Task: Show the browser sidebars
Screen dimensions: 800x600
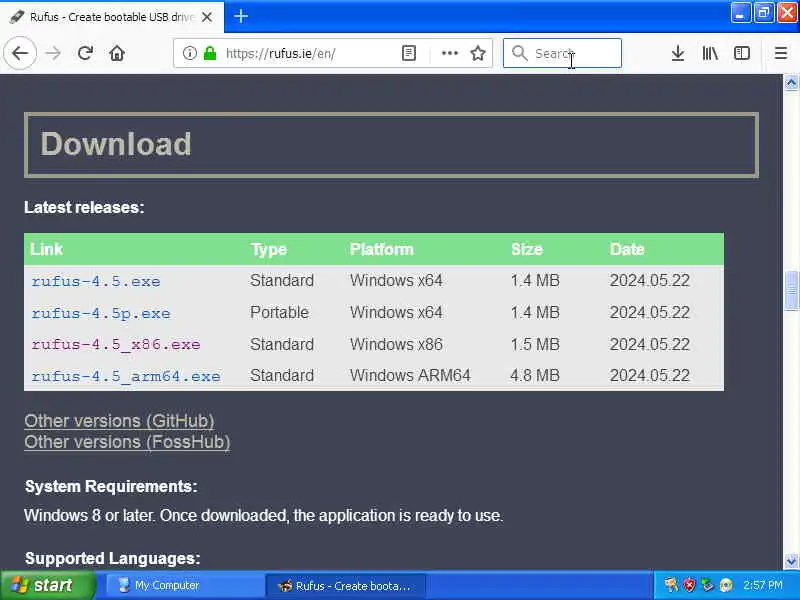Action: (x=742, y=53)
